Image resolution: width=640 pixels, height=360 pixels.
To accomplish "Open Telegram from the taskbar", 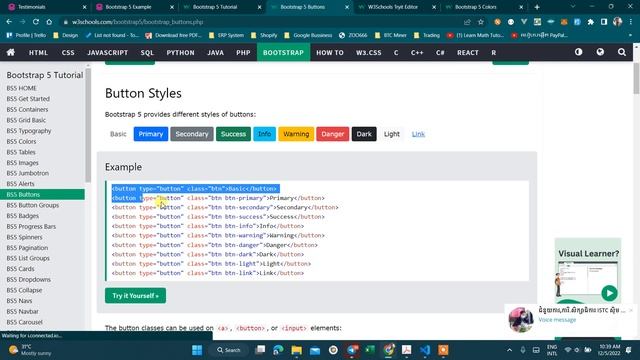I will [x=352, y=350].
